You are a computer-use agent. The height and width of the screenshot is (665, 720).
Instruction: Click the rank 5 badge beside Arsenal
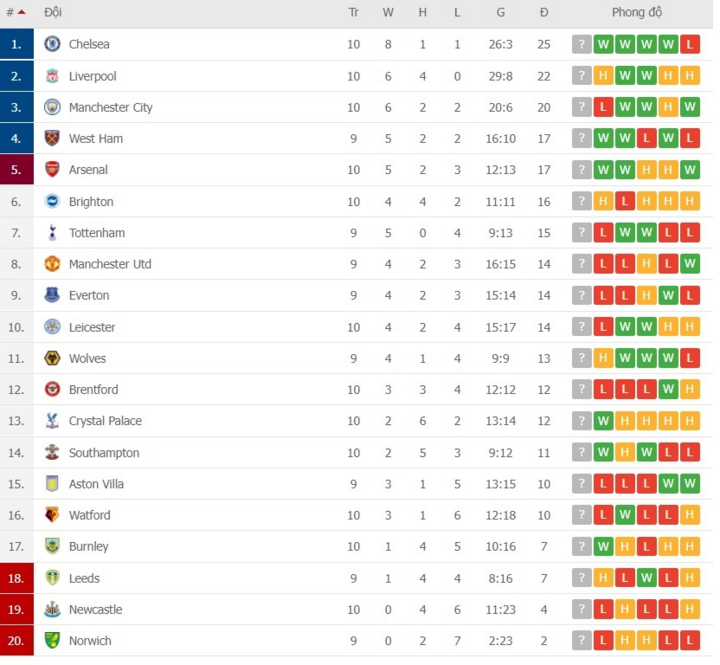16,170
